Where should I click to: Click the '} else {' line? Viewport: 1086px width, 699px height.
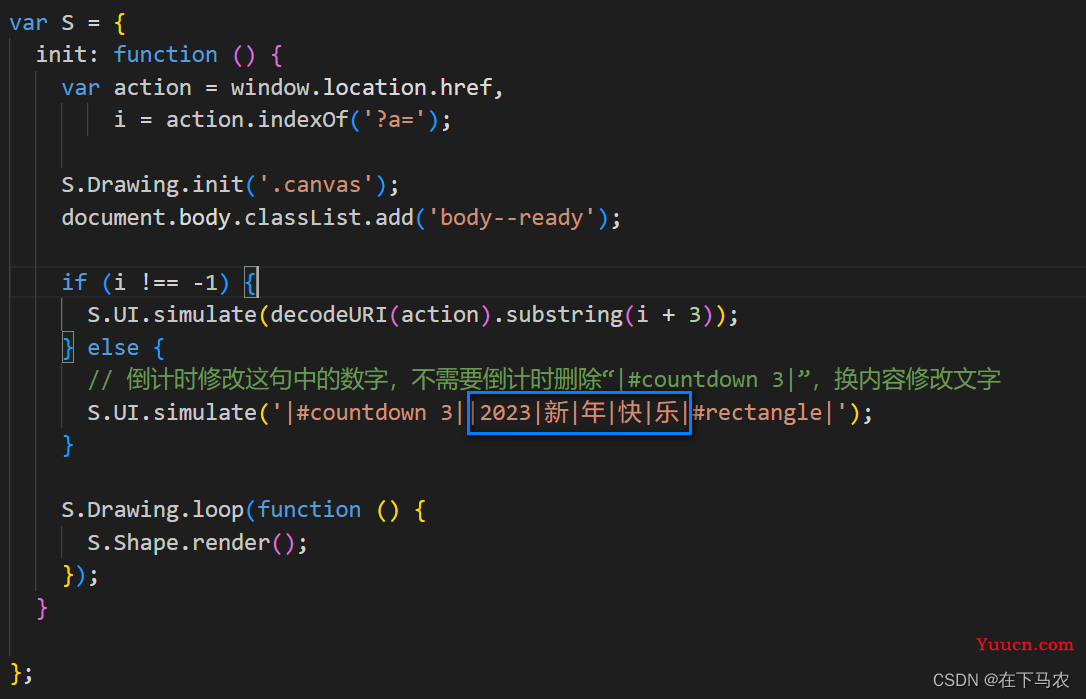coord(113,348)
